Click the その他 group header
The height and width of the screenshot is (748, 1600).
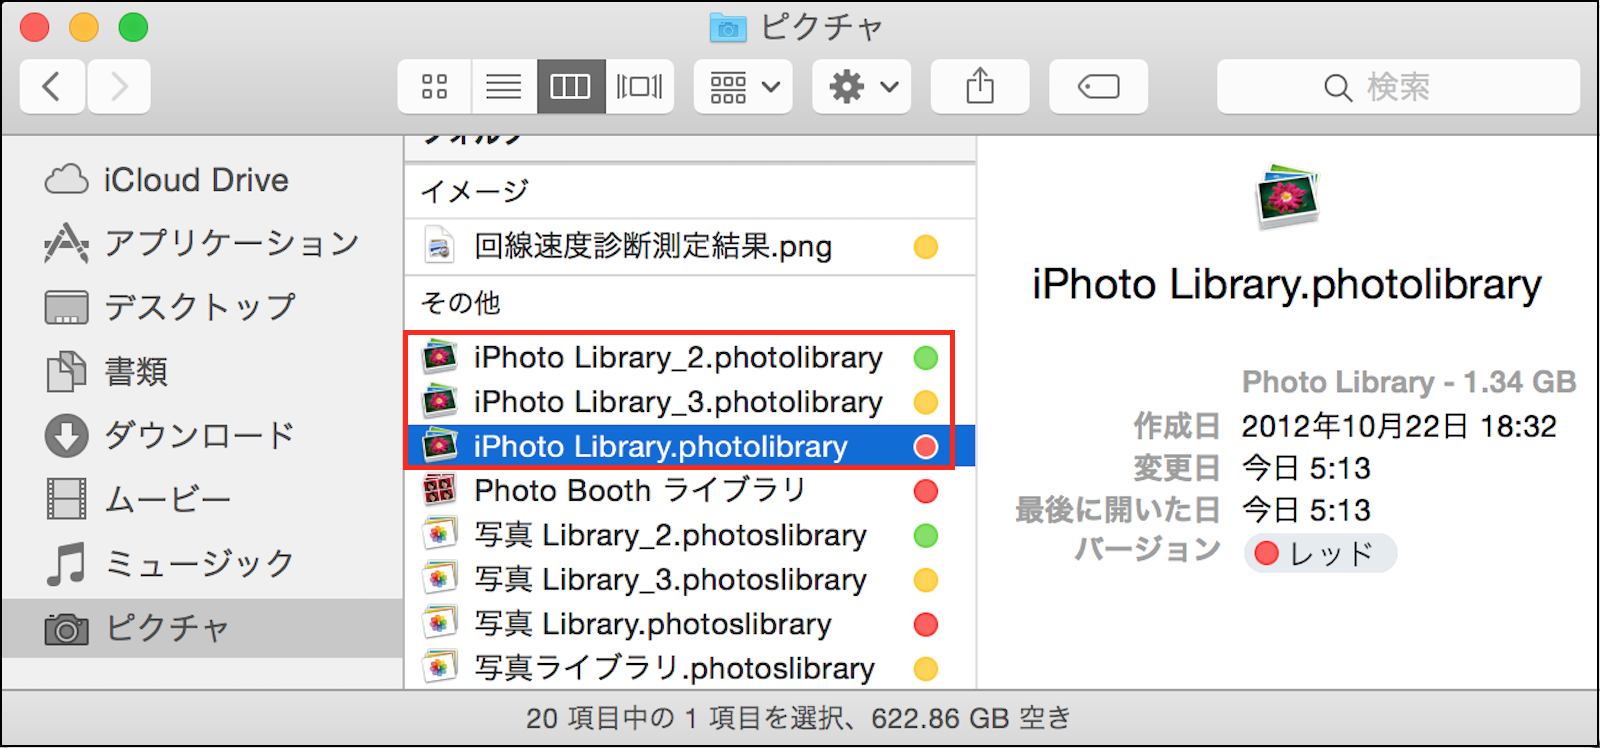pos(461,302)
